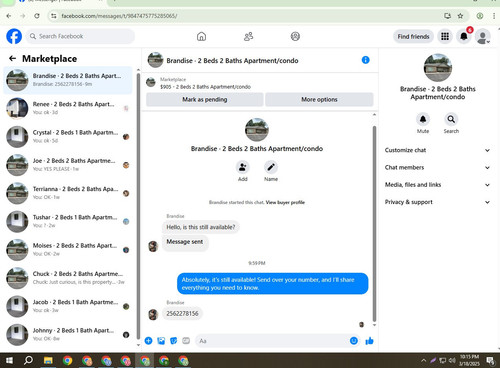This screenshot has width=500, height=368.
Task: Click the $905 listing title under Marketplace
Action: coord(205,87)
